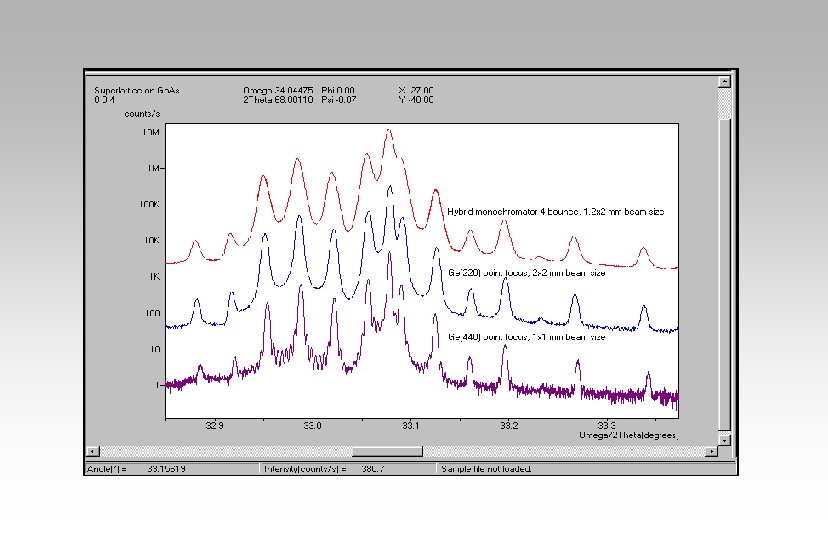
Task: Click the horizontal scrollbar right arrow
Action: [x=711, y=451]
